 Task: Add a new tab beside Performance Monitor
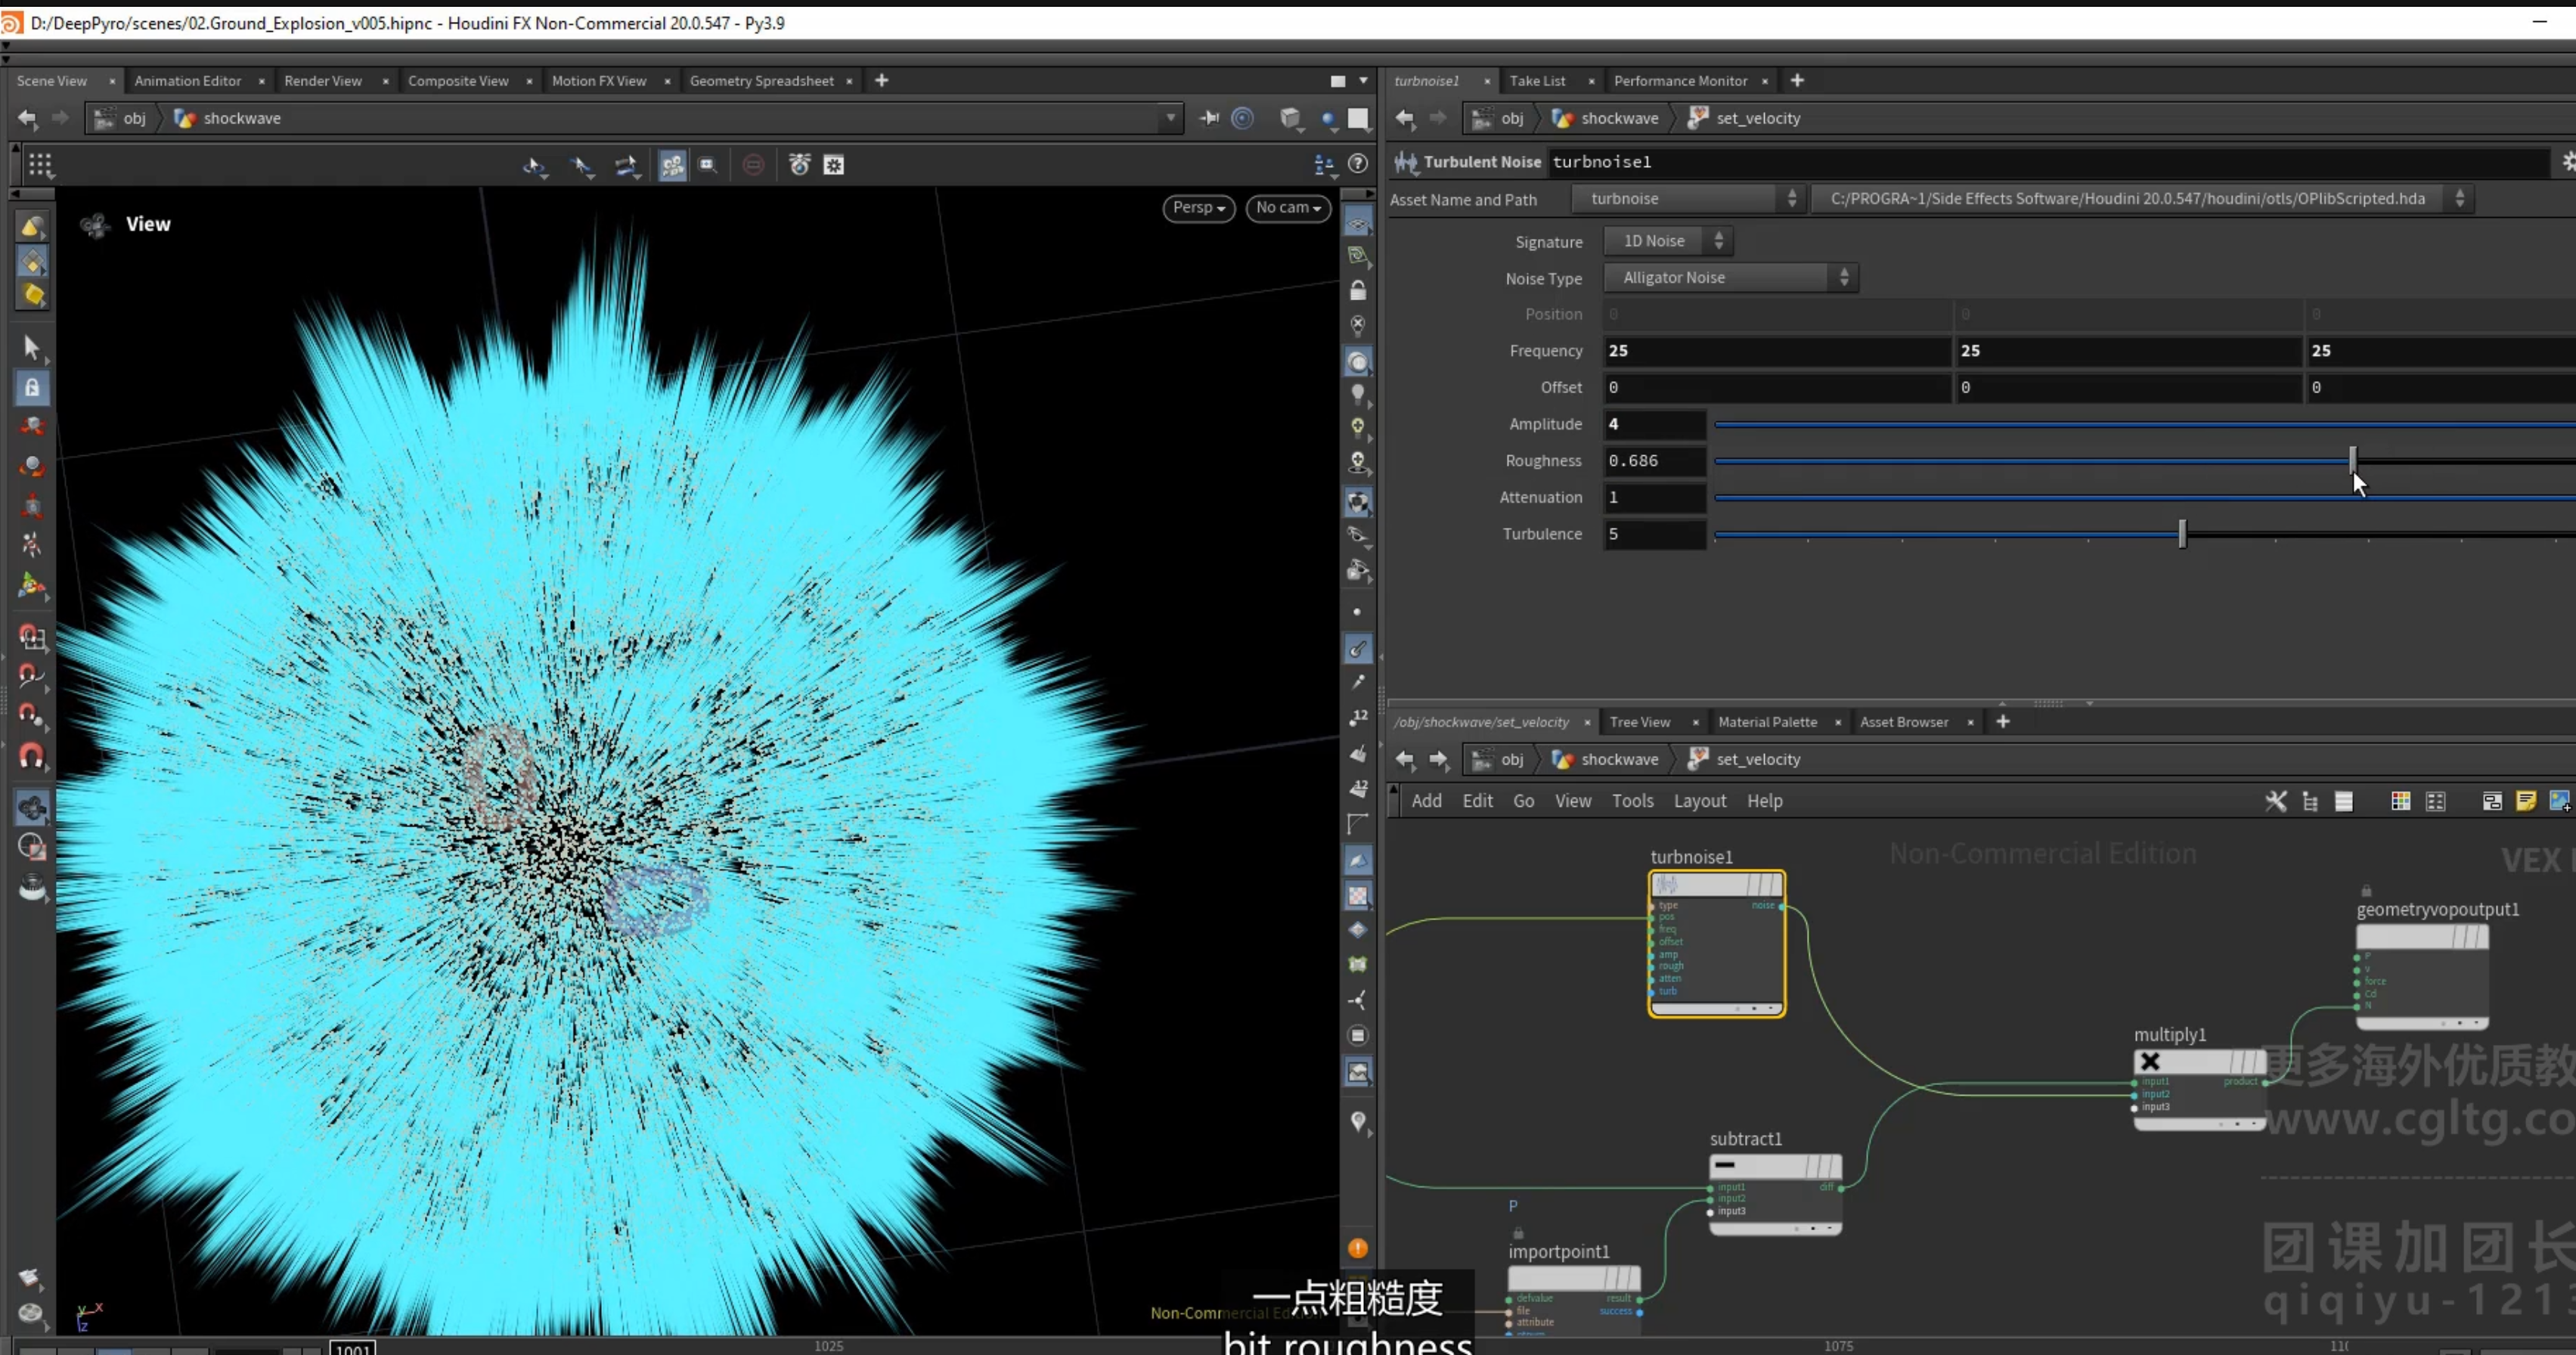(1797, 80)
